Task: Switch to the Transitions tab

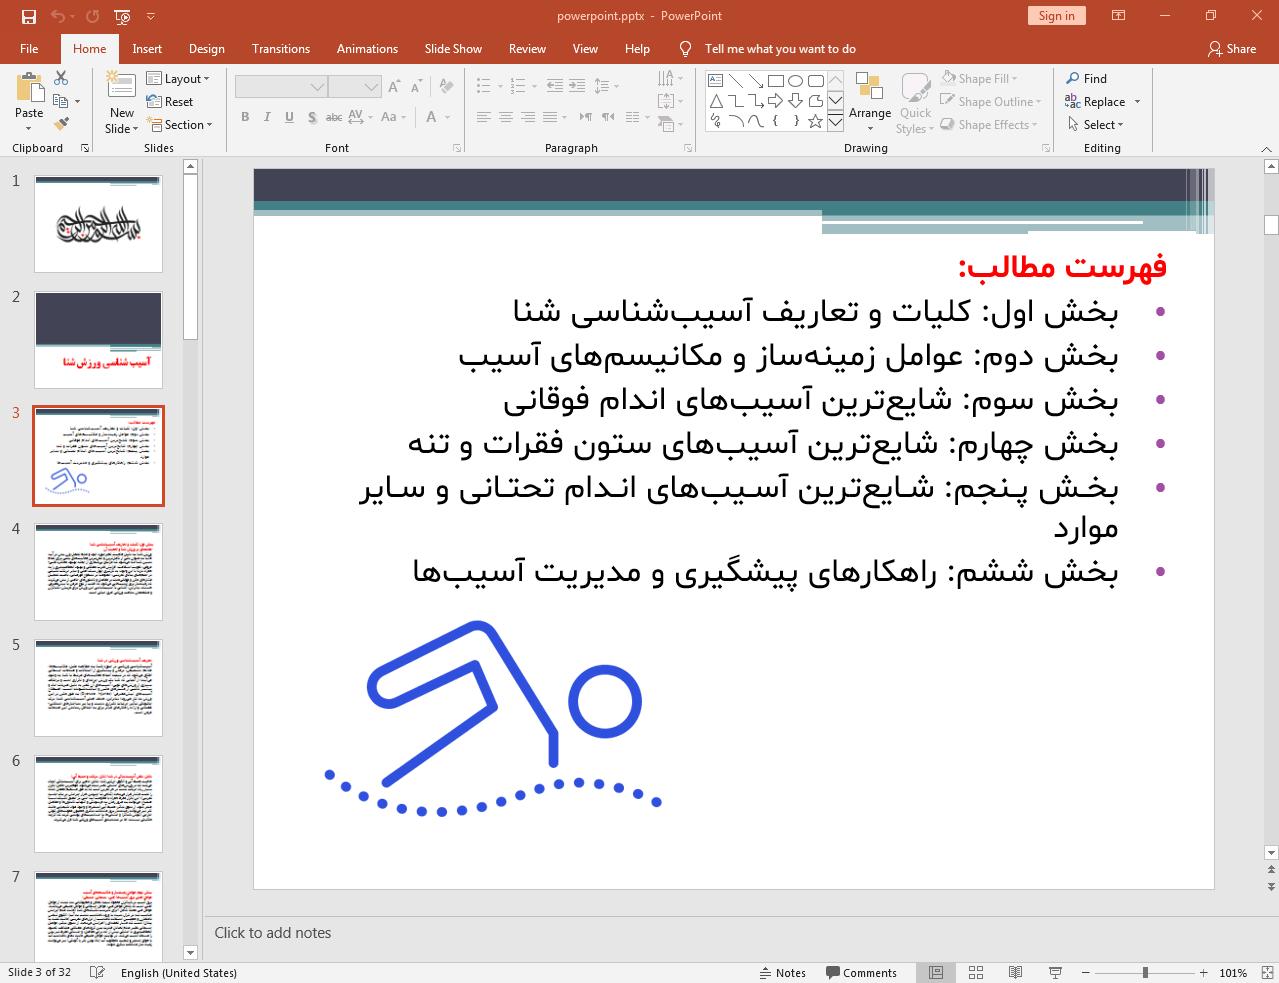Action: (280, 49)
